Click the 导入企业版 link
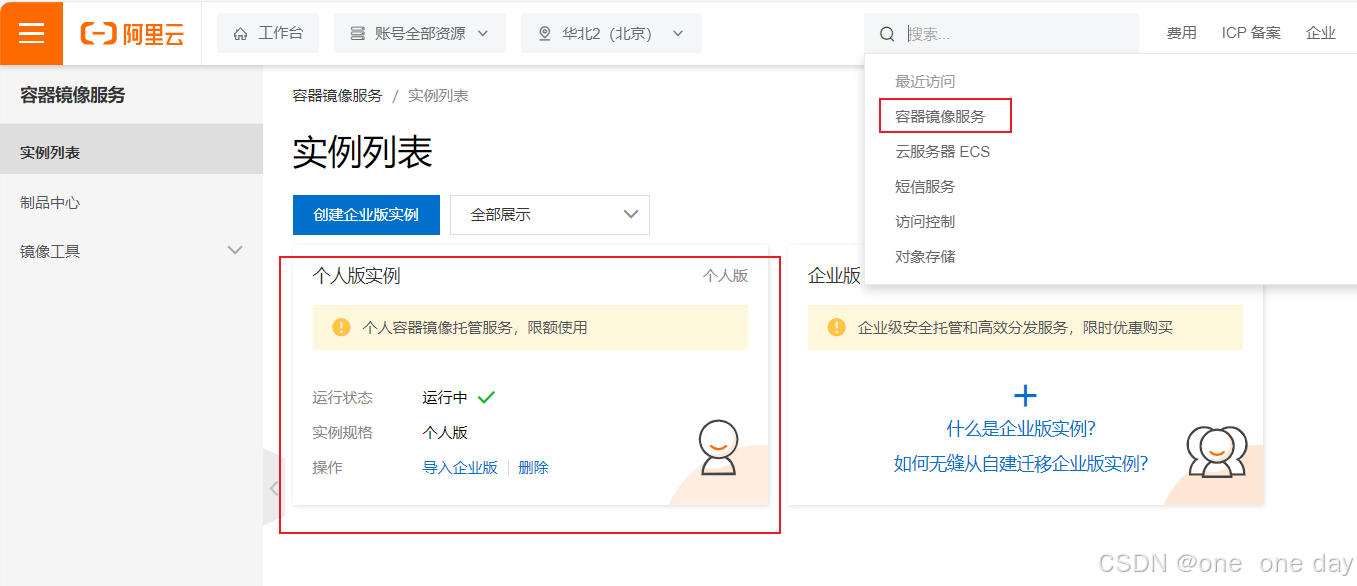The image size is (1357, 586). tap(460, 467)
